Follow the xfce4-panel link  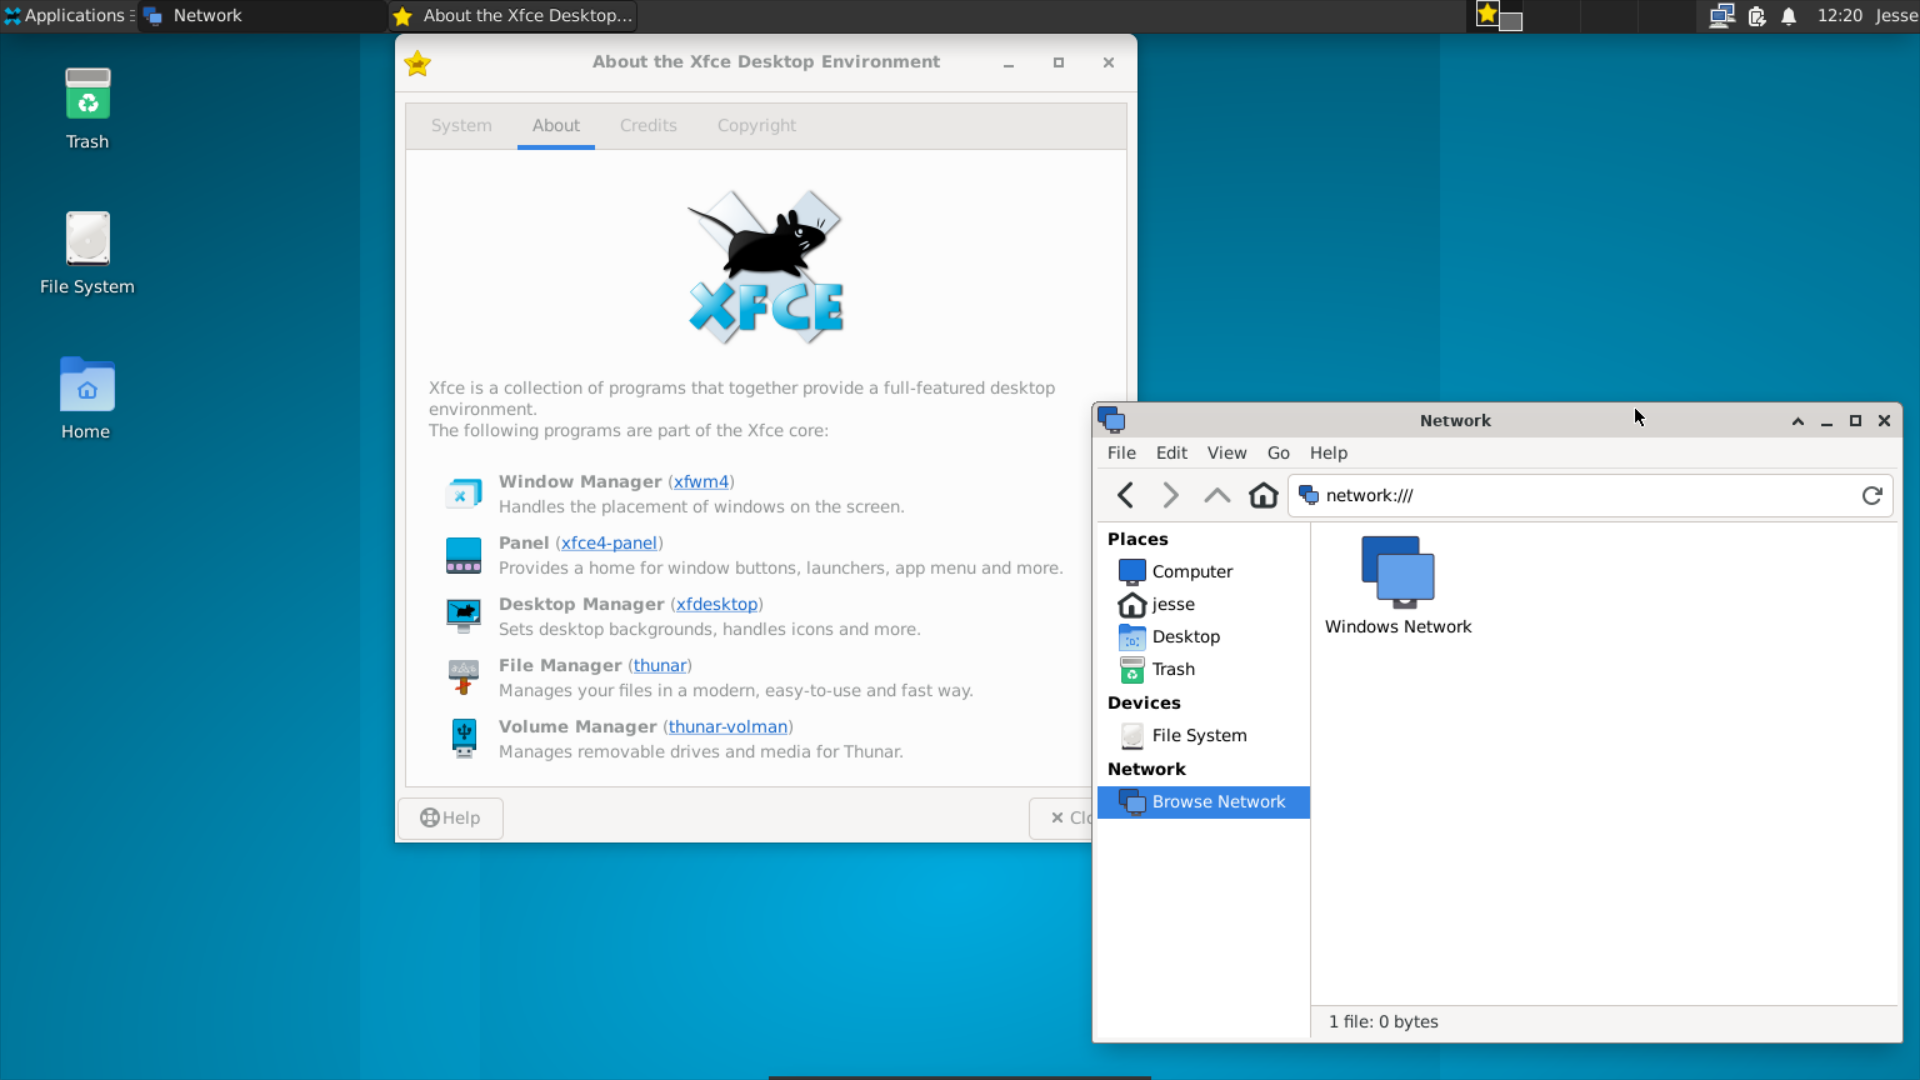[x=609, y=543]
